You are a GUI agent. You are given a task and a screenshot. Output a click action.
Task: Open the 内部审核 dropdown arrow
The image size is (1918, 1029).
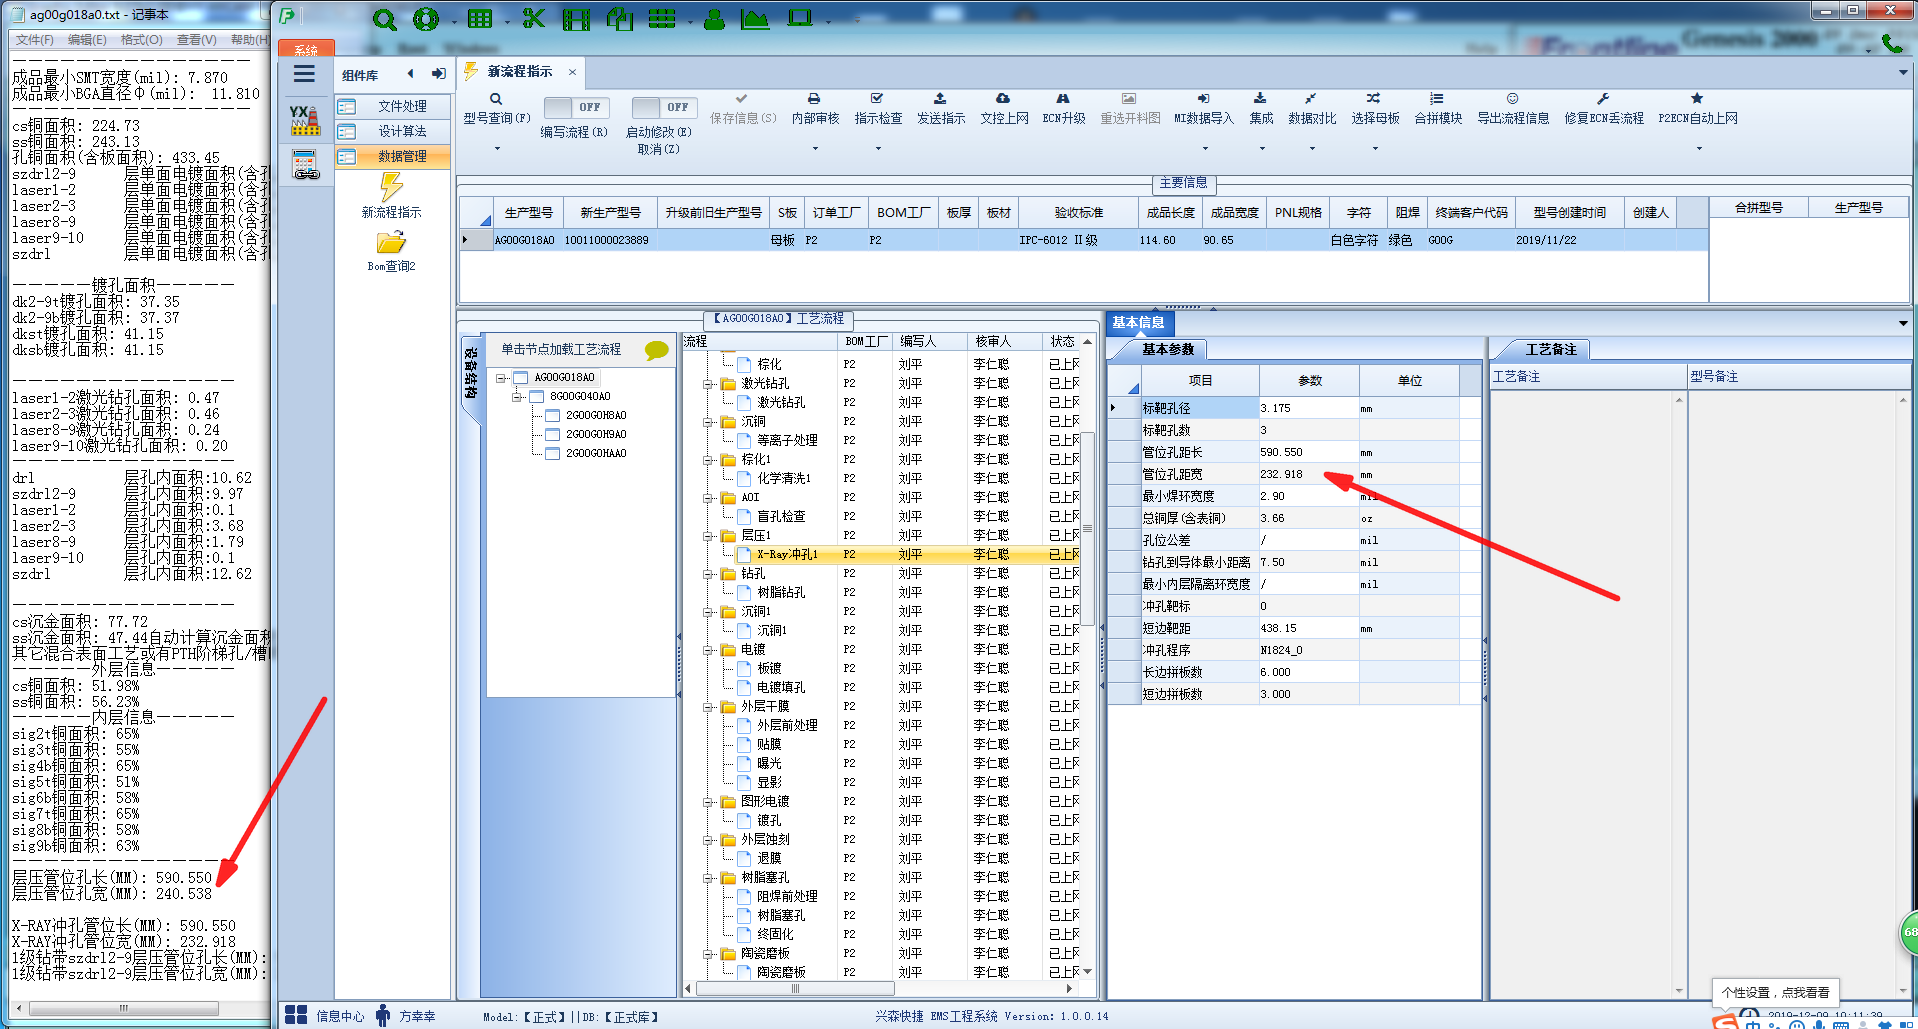tap(815, 149)
